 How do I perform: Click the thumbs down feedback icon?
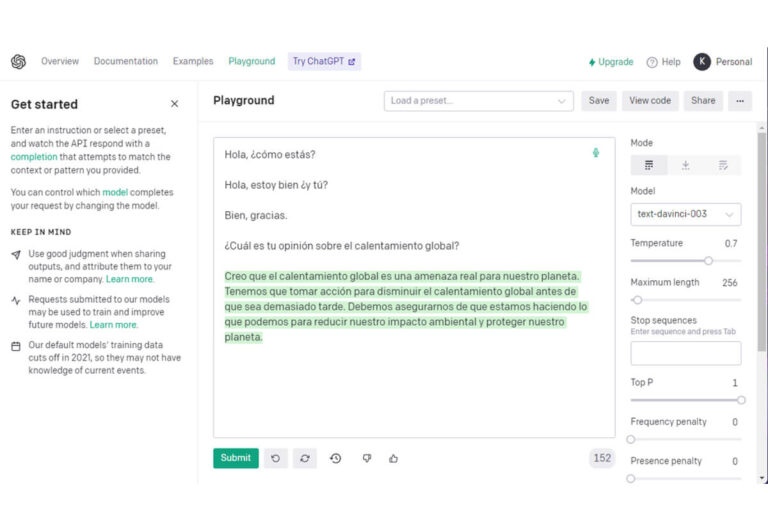[x=367, y=458]
